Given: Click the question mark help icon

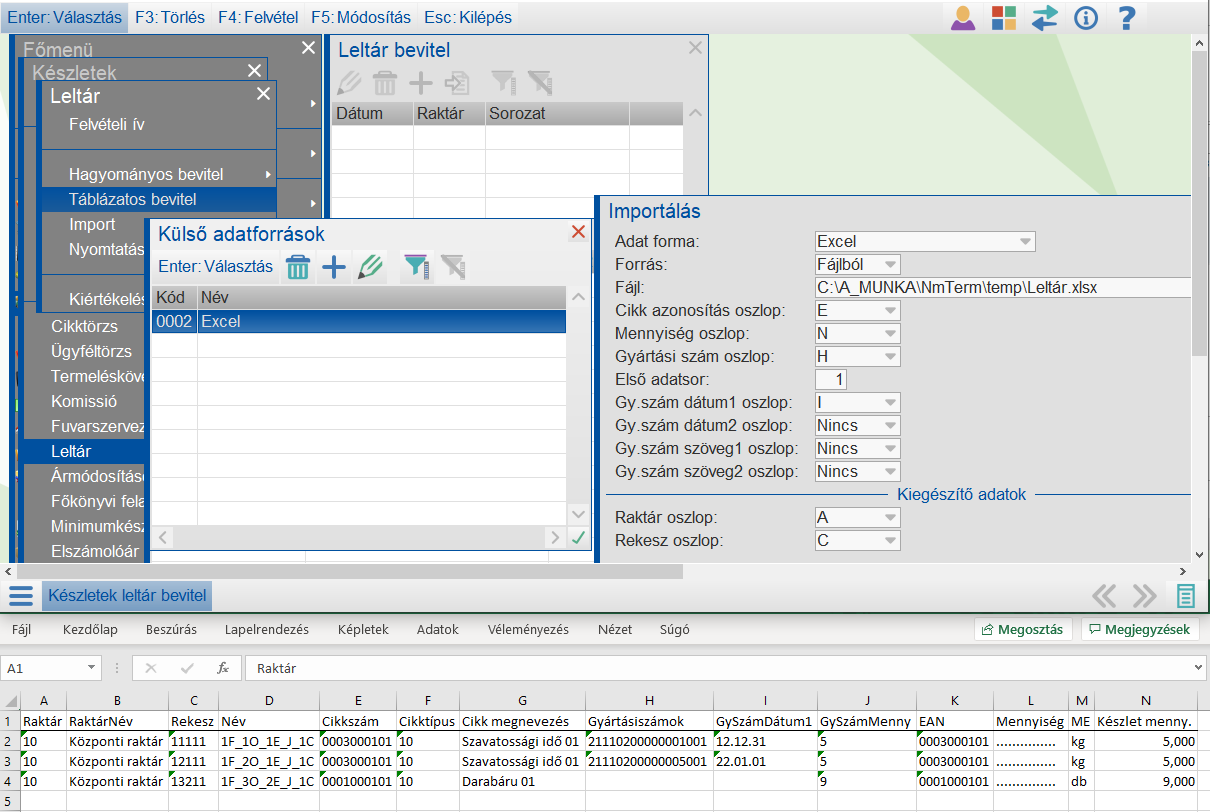Looking at the screenshot, I should pyautogui.click(x=1127, y=18).
